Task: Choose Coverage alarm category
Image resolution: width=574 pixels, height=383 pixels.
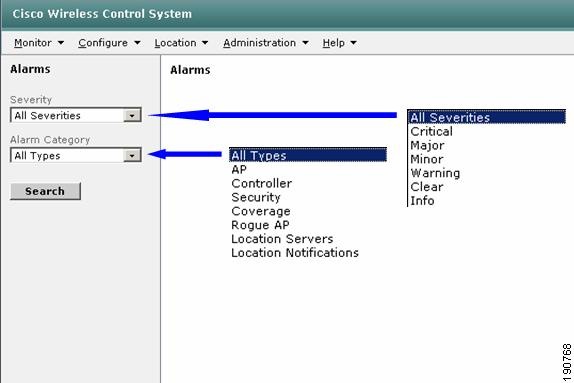Action: pos(261,211)
